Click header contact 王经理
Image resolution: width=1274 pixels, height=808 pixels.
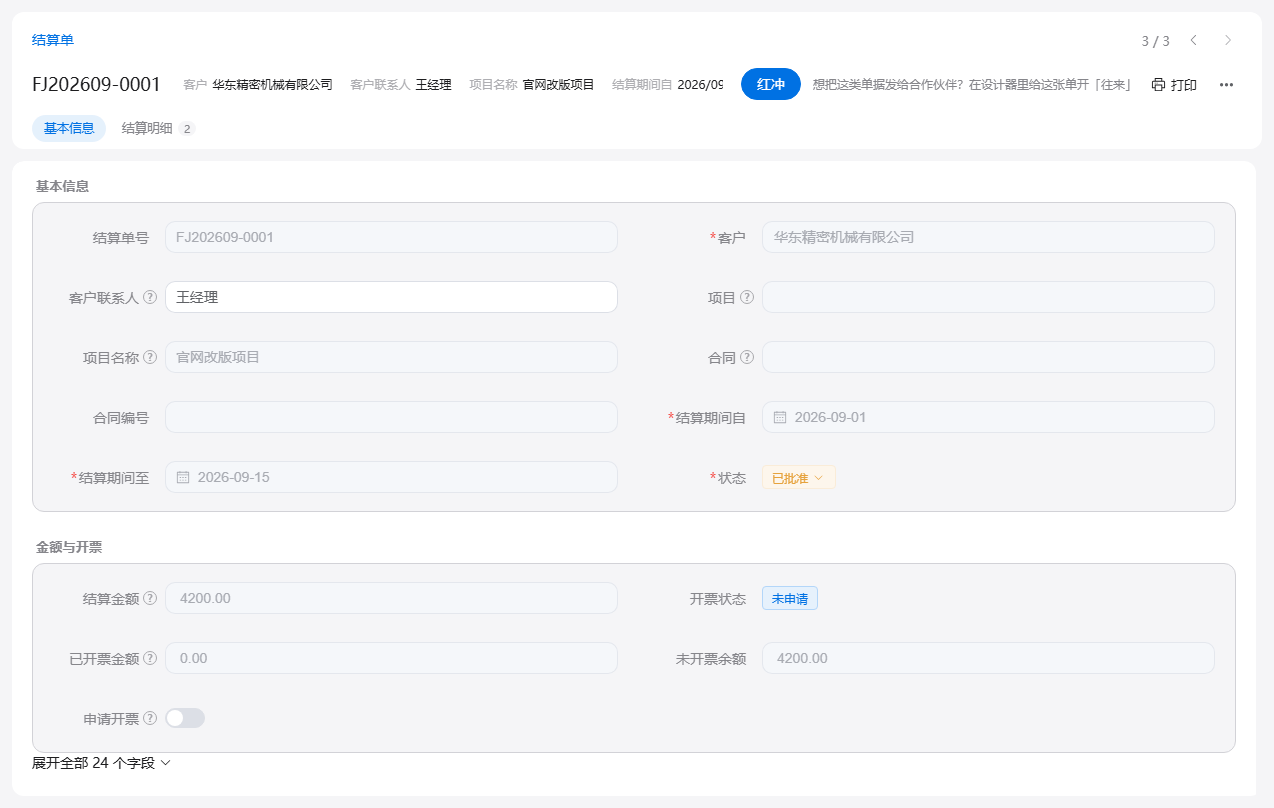pyautogui.click(x=434, y=85)
